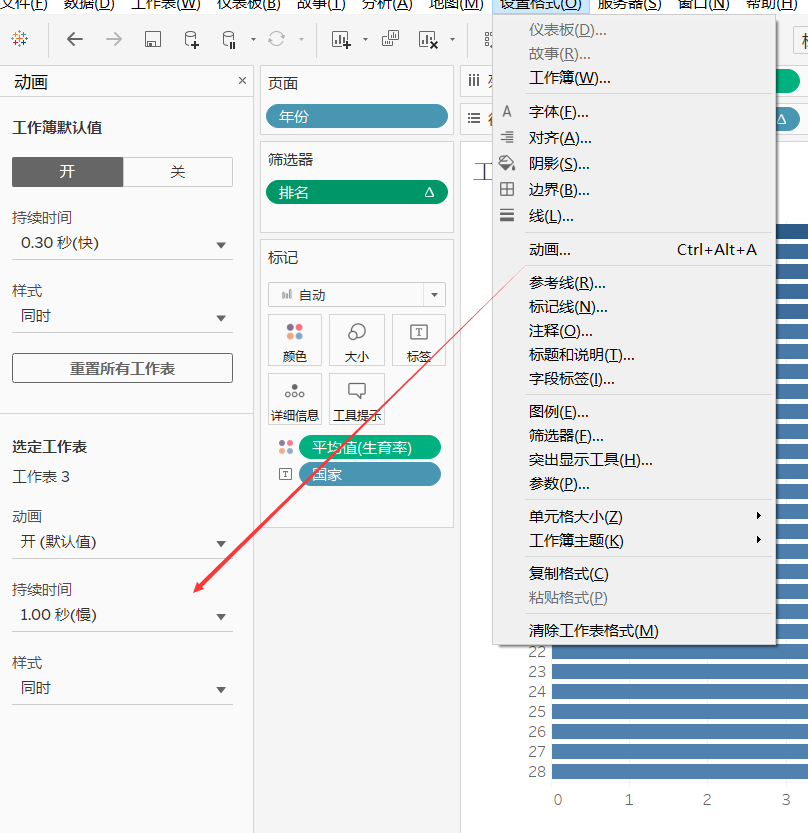The width and height of the screenshot is (808, 833).
Task: Click the 平均值(生育率) pill
Action: pyautogui.click(x=370, y=447)
